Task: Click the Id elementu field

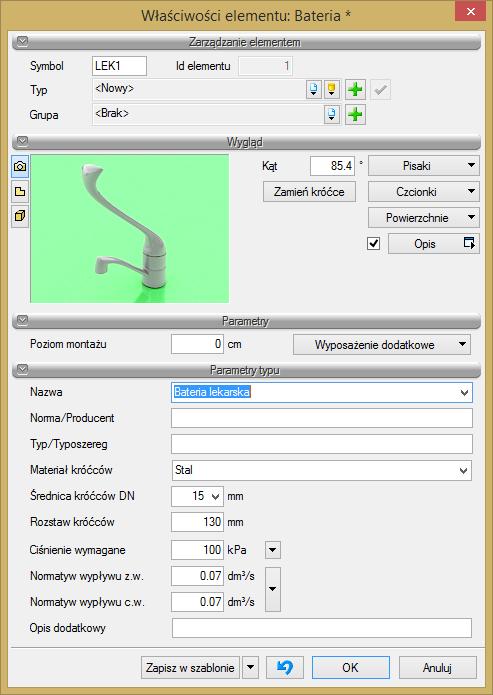Action: click(265, 66)
